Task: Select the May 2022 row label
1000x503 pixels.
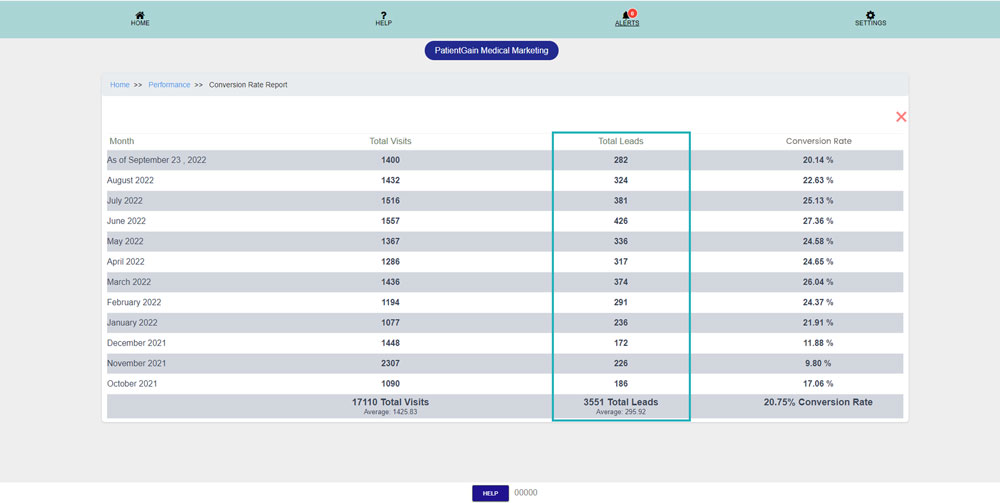Action: pos(125,242)
